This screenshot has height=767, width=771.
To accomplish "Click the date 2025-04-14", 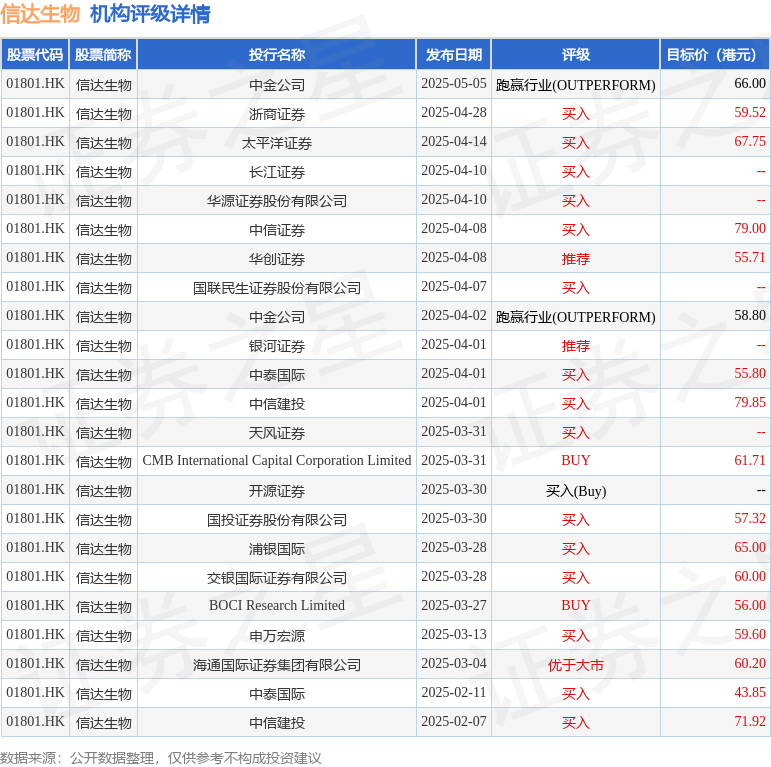I will tap(454, 142).
